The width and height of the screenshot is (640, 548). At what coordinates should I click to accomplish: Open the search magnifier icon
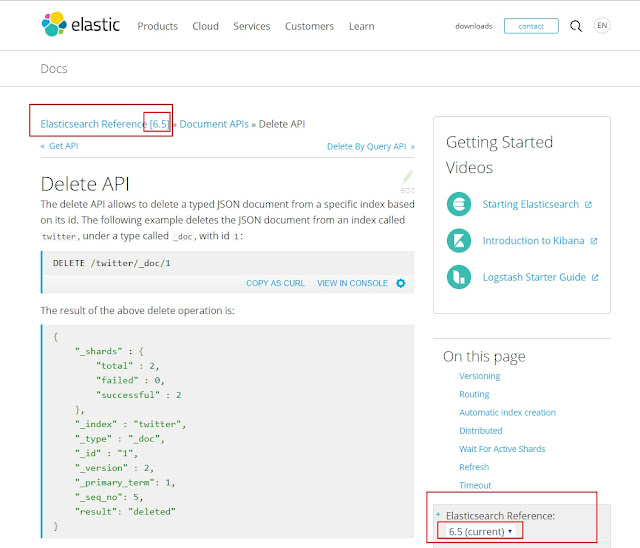(x=575, y=26)
